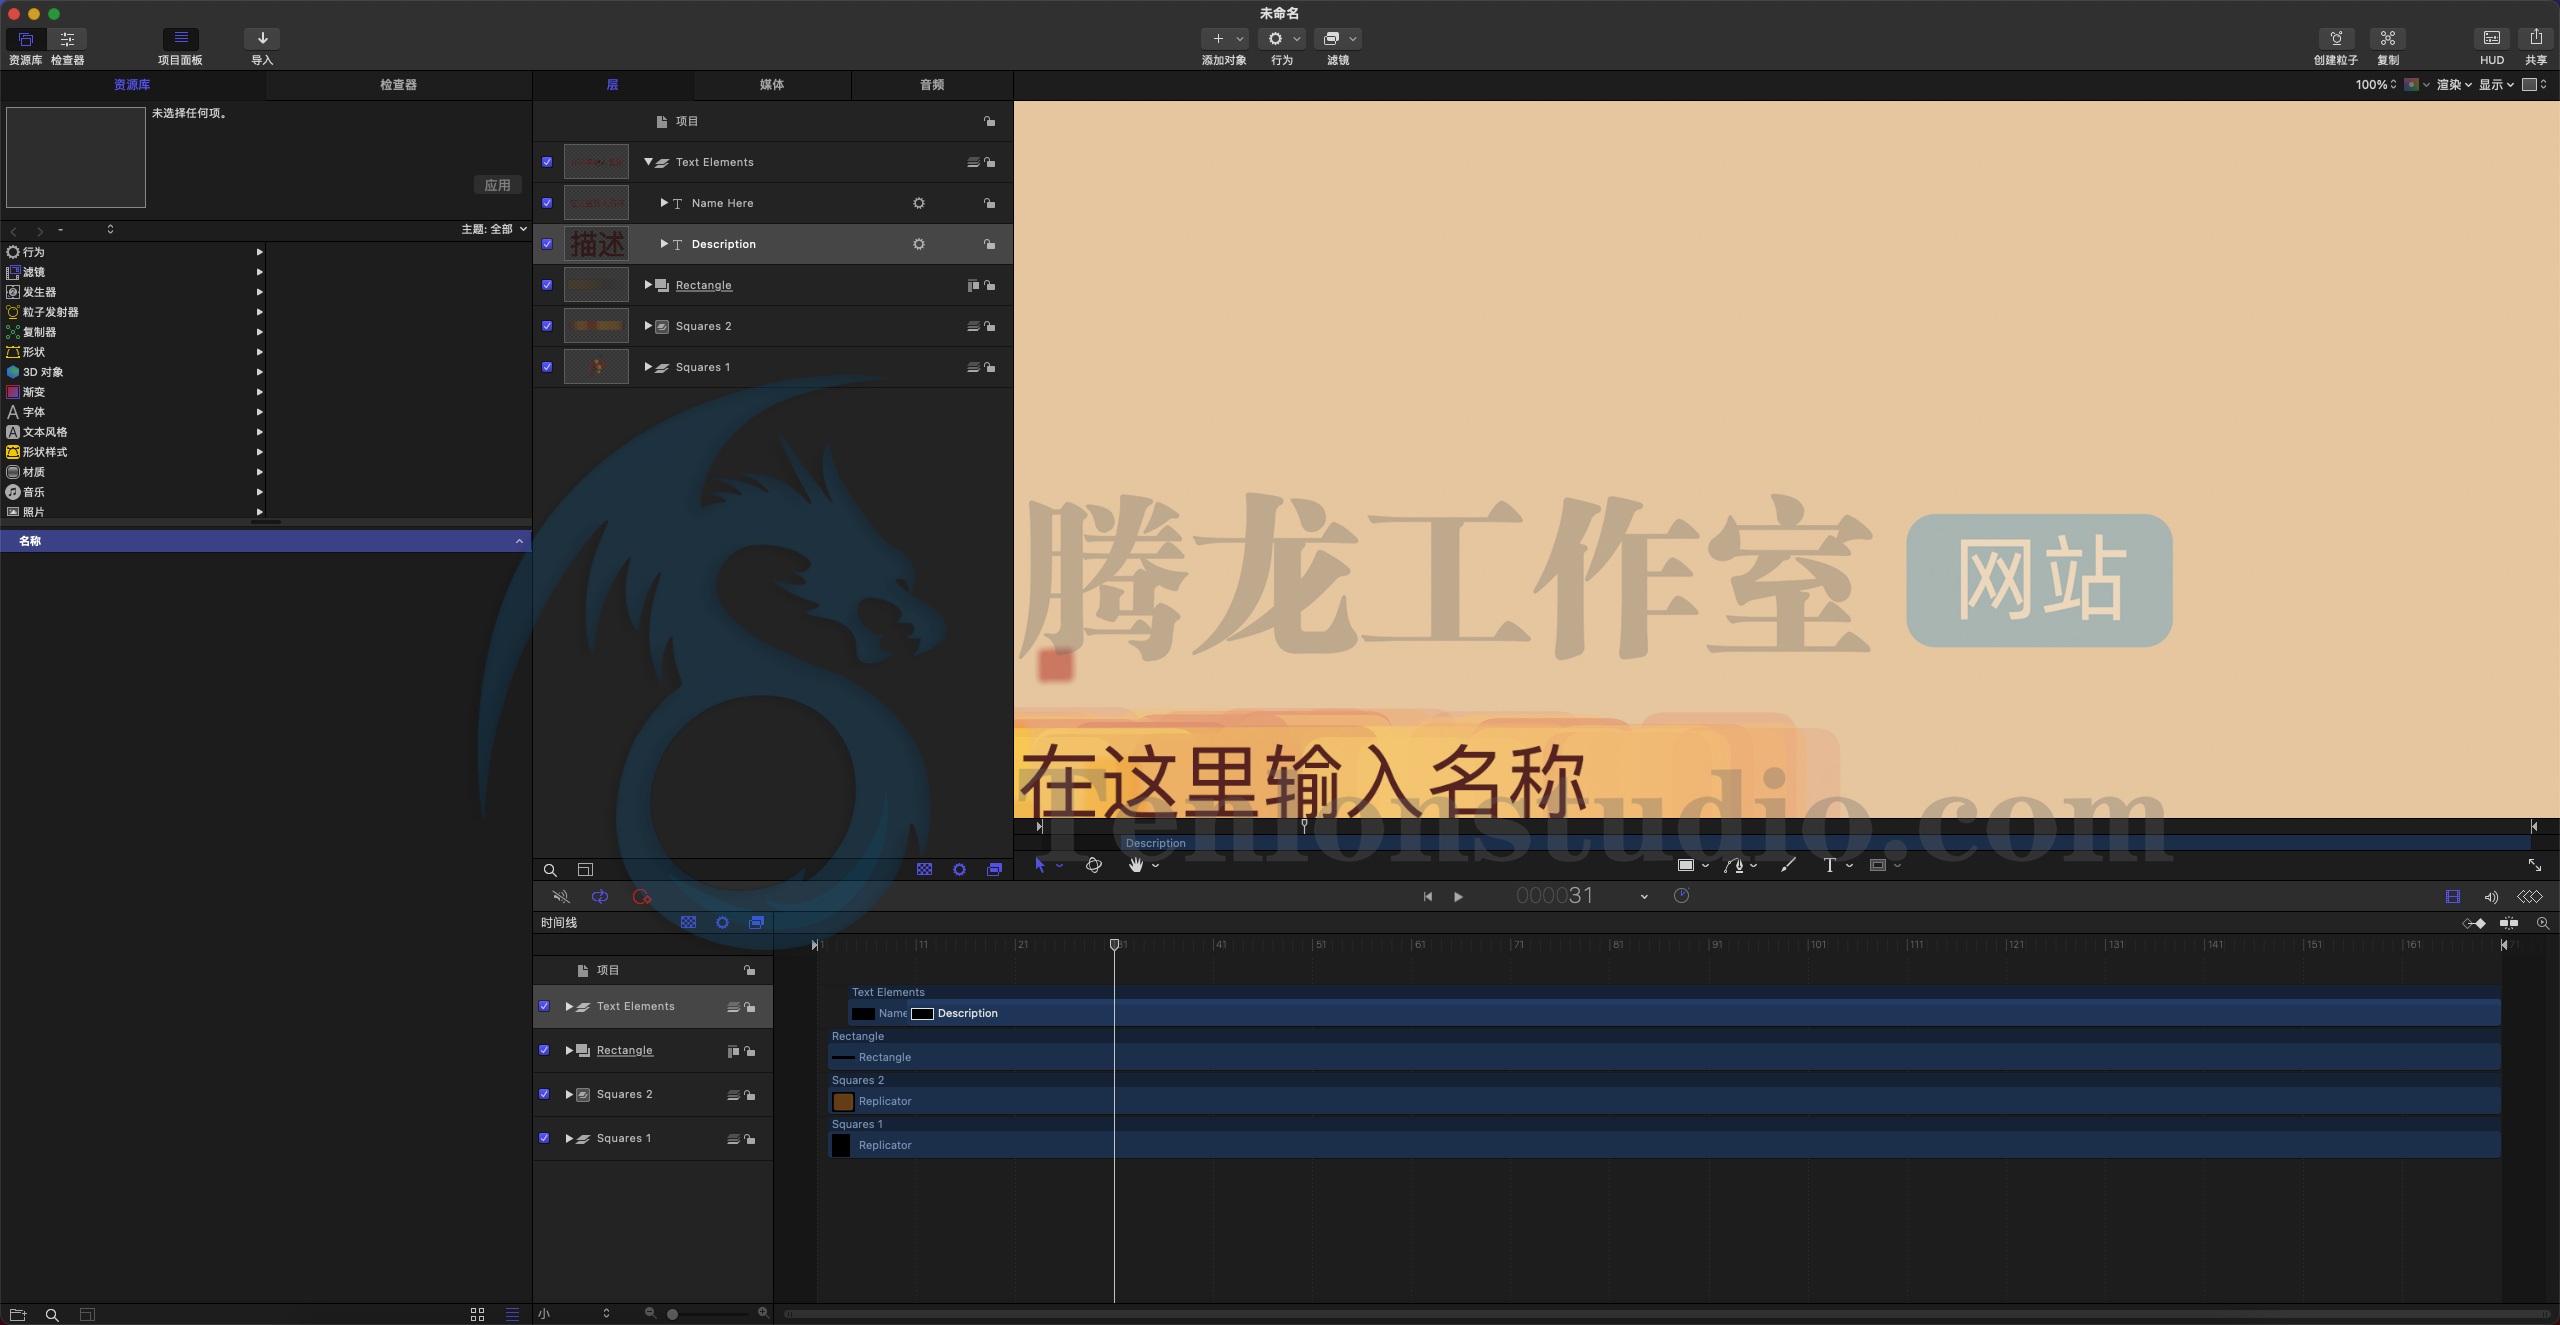Select the 文本风格 library category
The height and width of the screenshot is (1325, 2560).
click(x=133, y=432)
